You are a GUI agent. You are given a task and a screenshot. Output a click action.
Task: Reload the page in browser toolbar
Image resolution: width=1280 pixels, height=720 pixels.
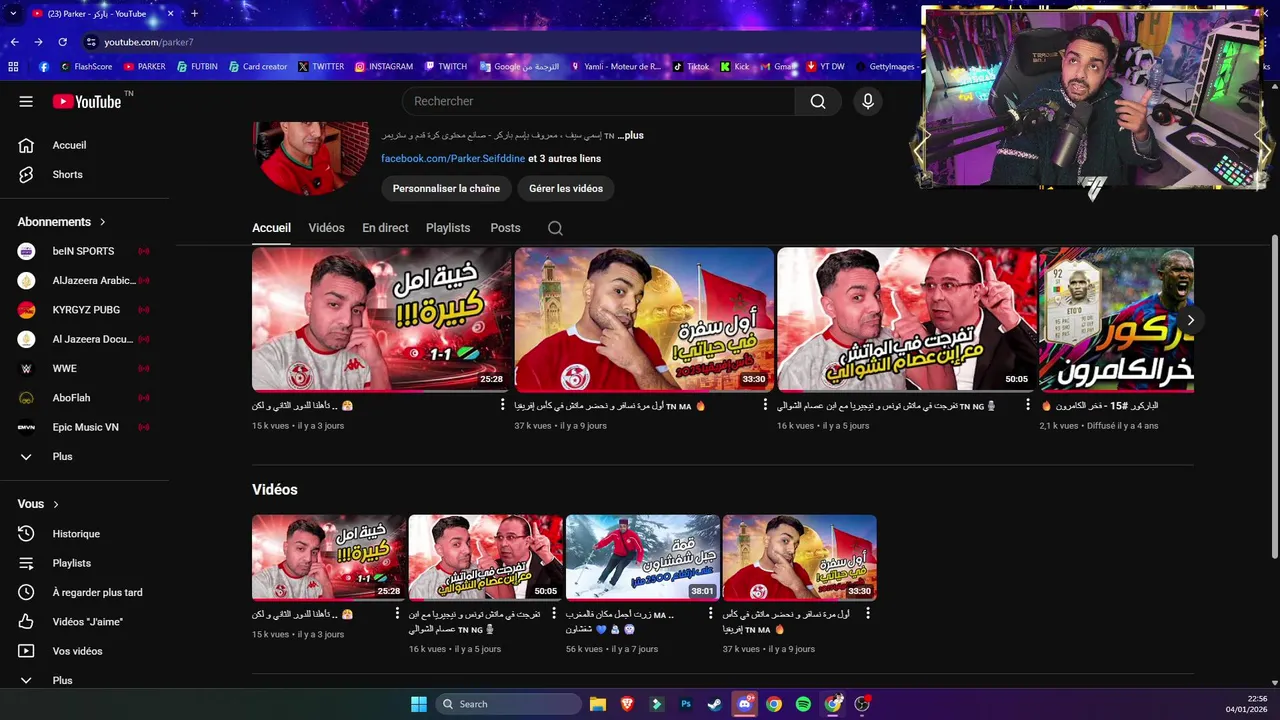62,42
